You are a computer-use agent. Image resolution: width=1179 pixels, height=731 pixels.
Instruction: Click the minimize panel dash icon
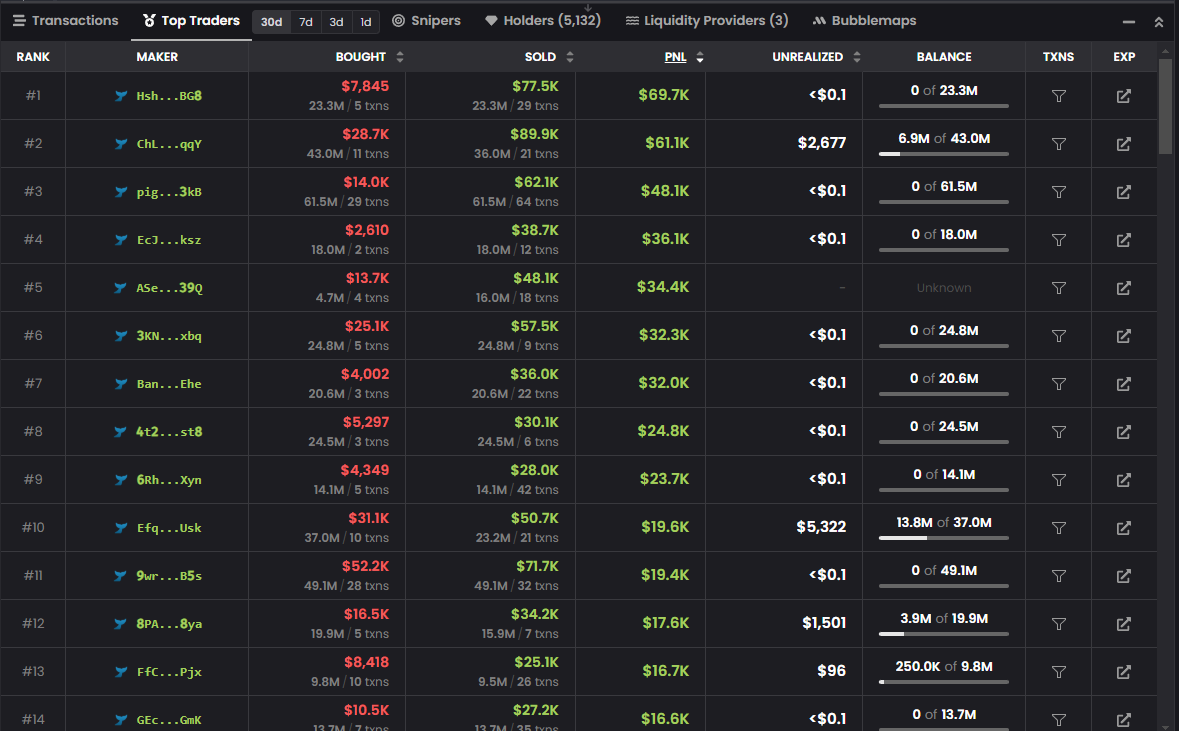tap(1129, 21)
